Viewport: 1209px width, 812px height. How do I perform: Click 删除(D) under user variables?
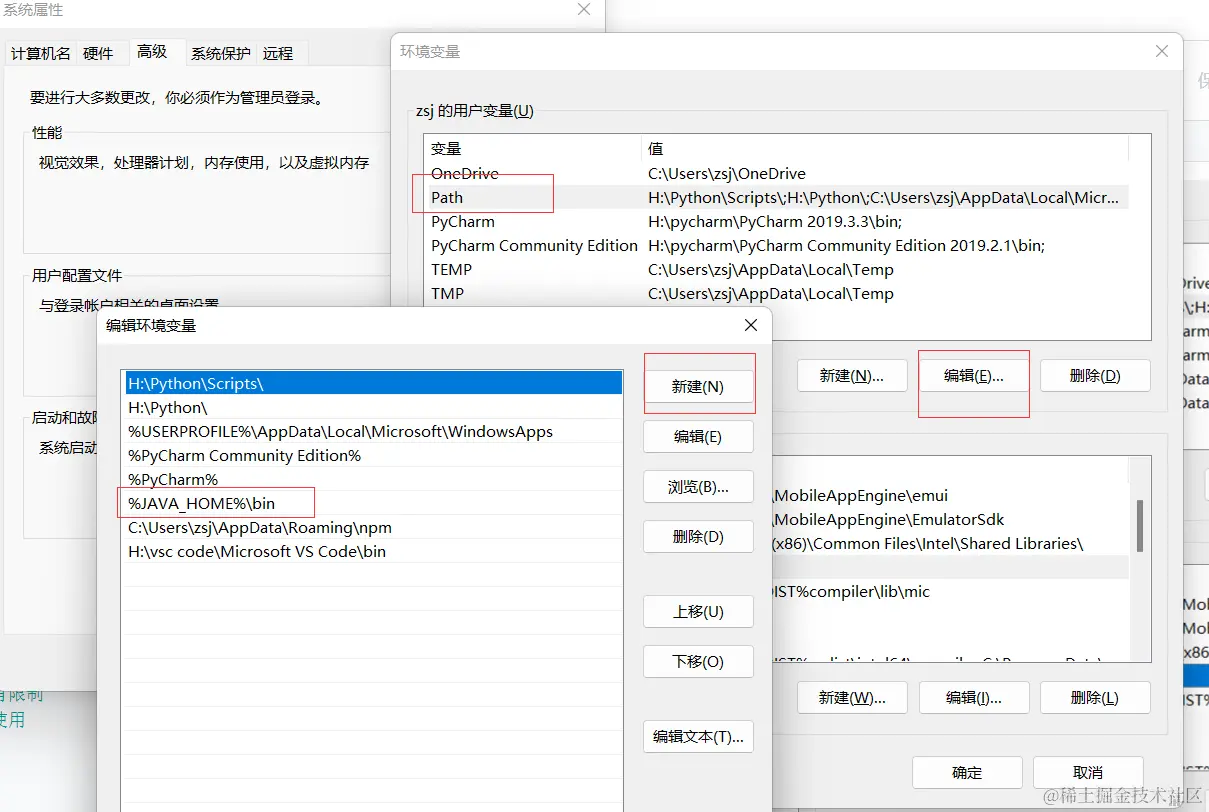[x=1095, y=376]
